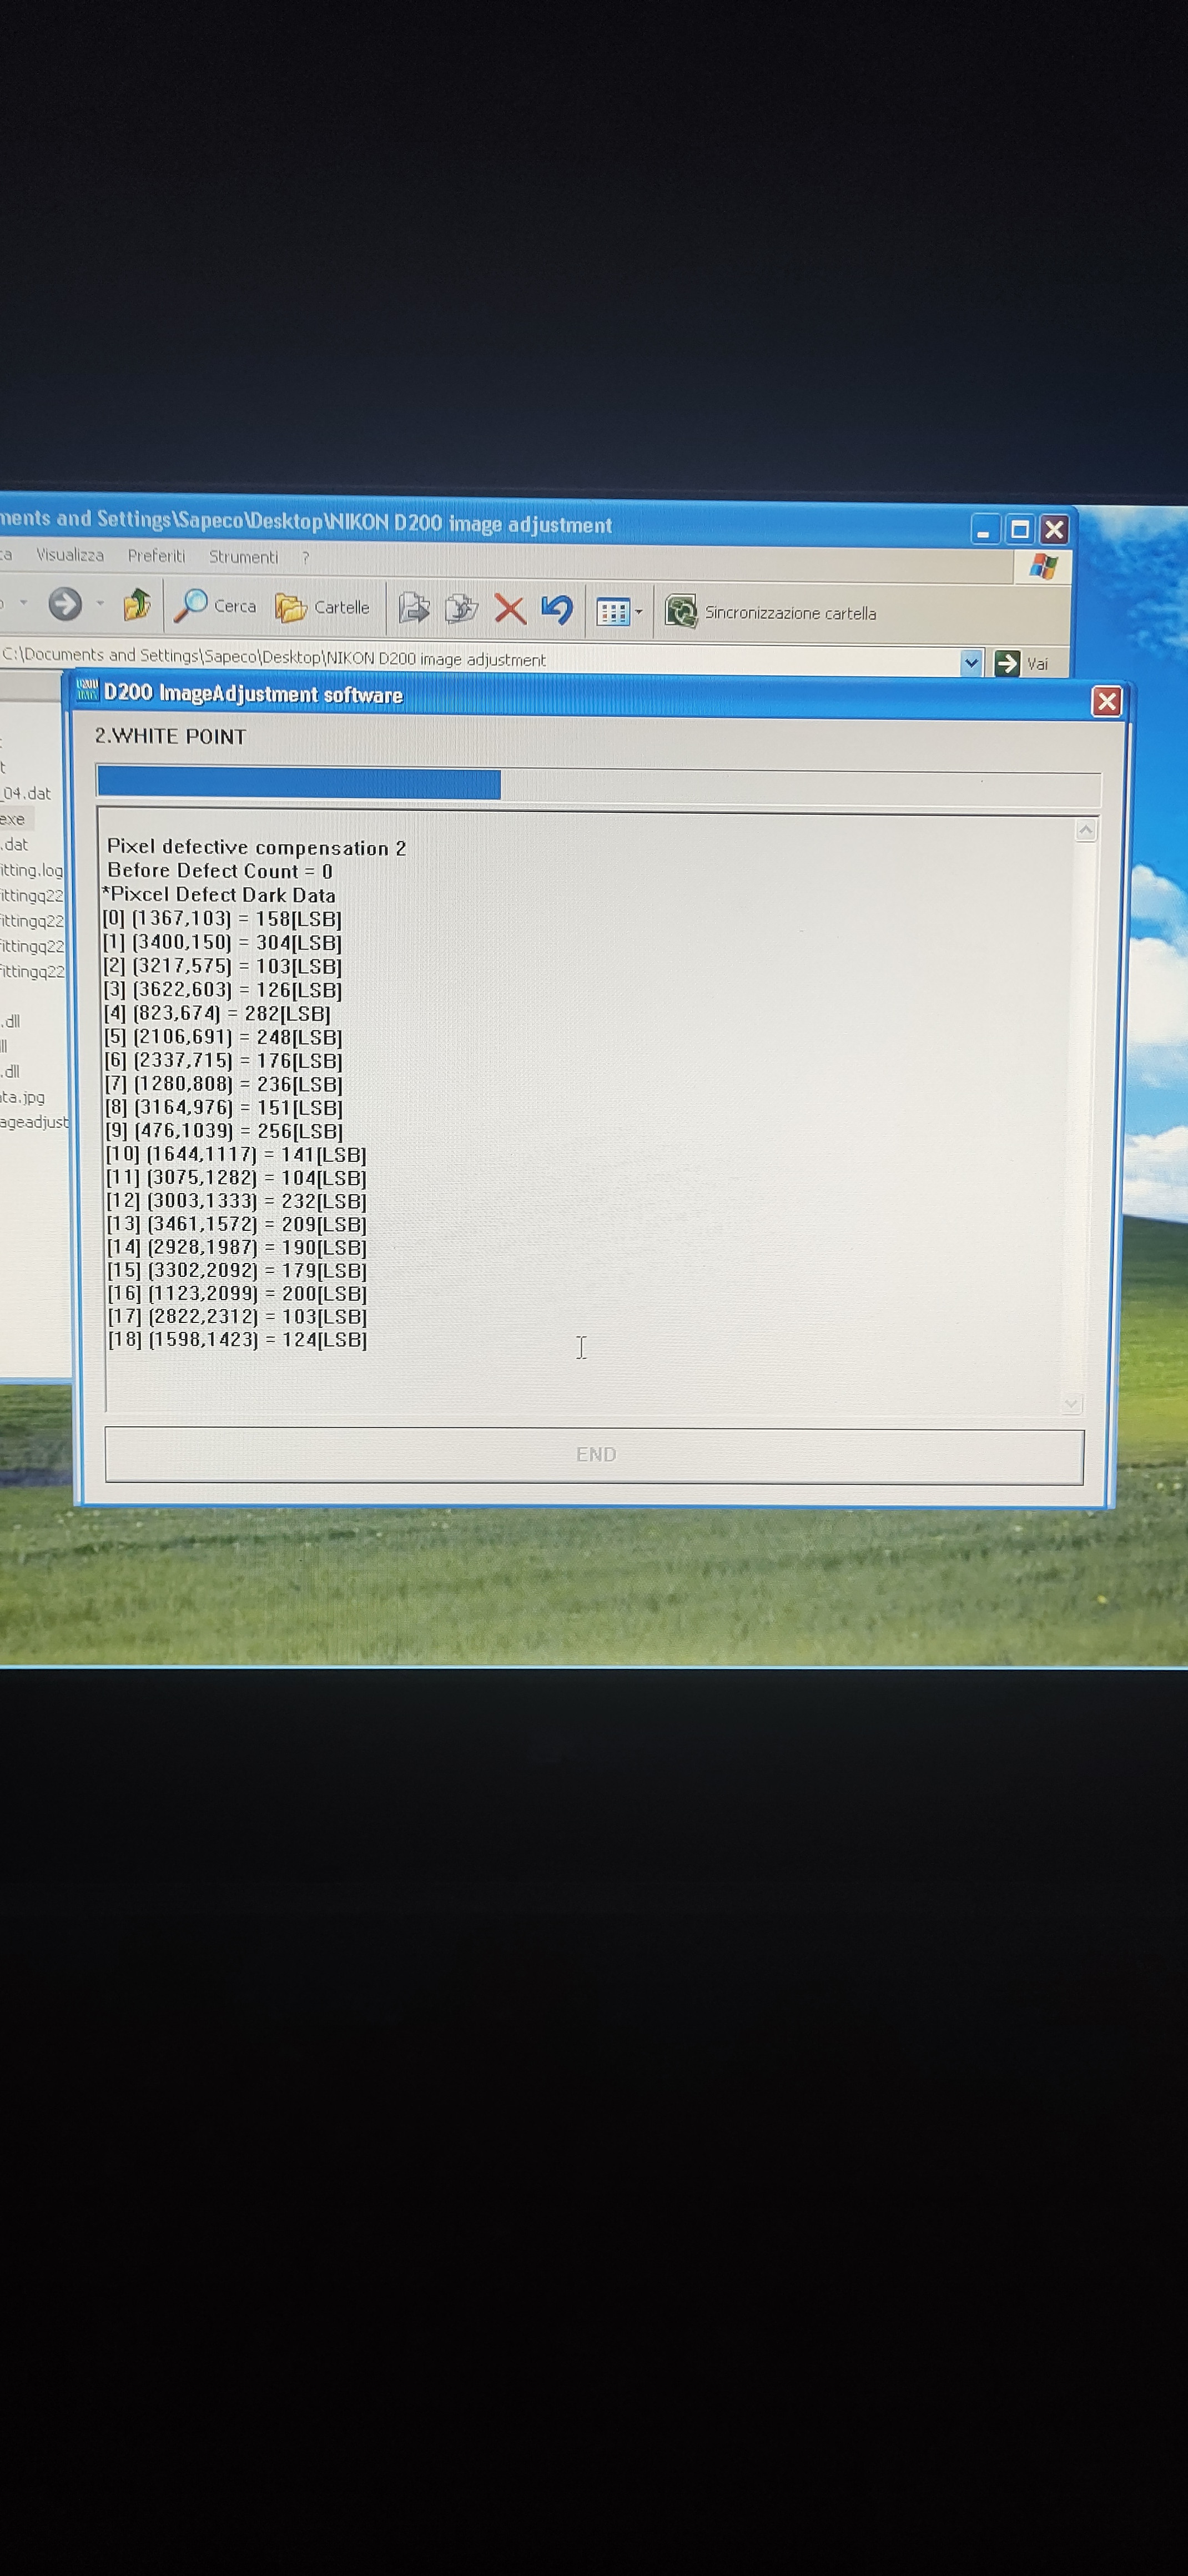Click the Move To folder icon

[x=413, y=608]
